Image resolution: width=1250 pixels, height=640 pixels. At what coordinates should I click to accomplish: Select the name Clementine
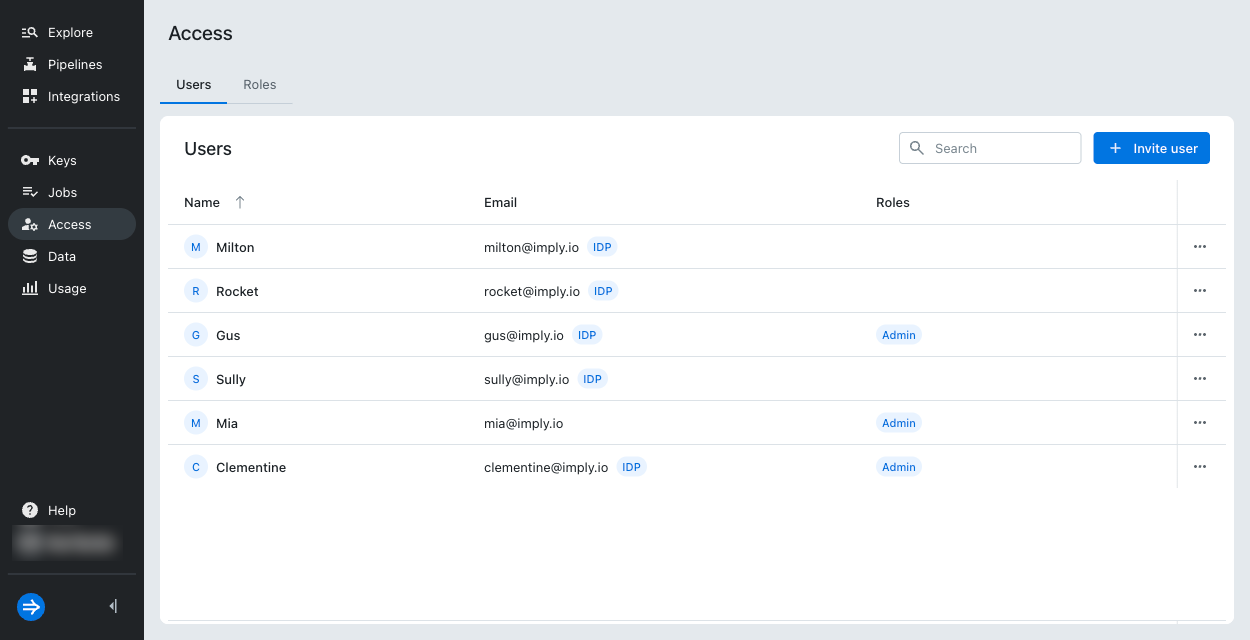[x=251, y=467]
